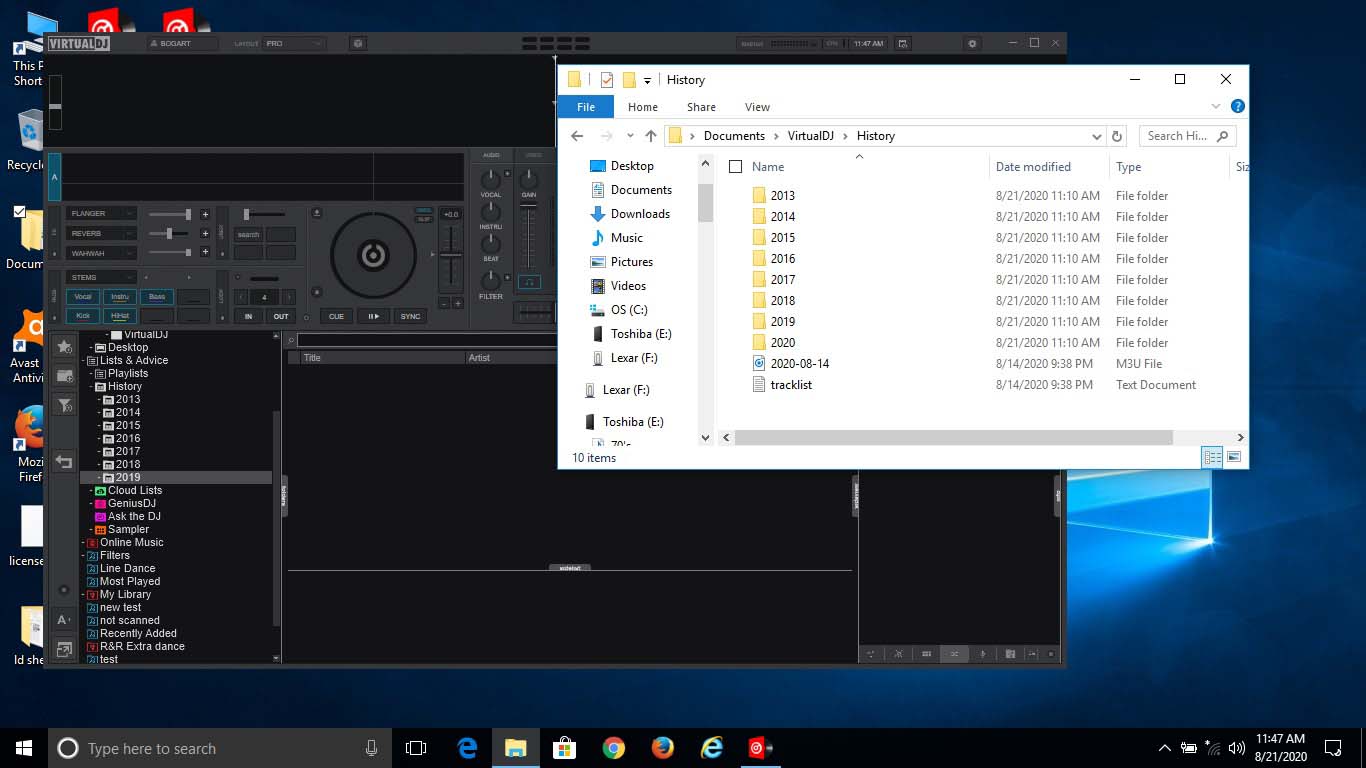The height and width of the screenshot is (768, 1366).
Task: Click the headphone cue icon under GAIN
Action: (529, 283)
